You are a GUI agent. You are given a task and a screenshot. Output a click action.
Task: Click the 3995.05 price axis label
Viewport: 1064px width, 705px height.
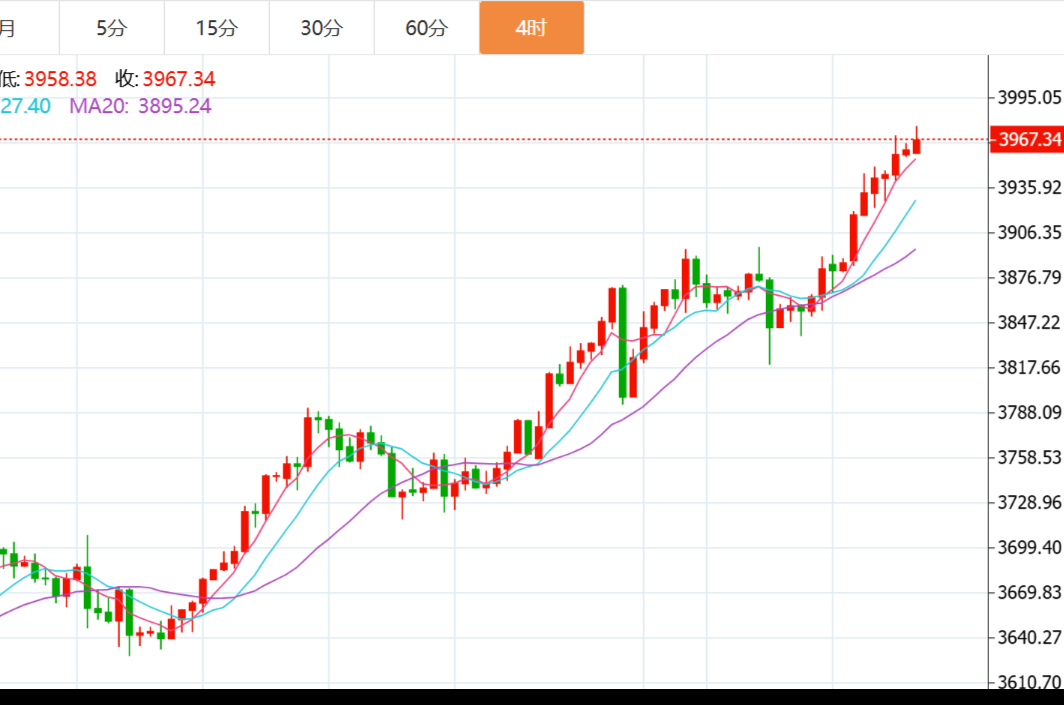click(1029, 97)
